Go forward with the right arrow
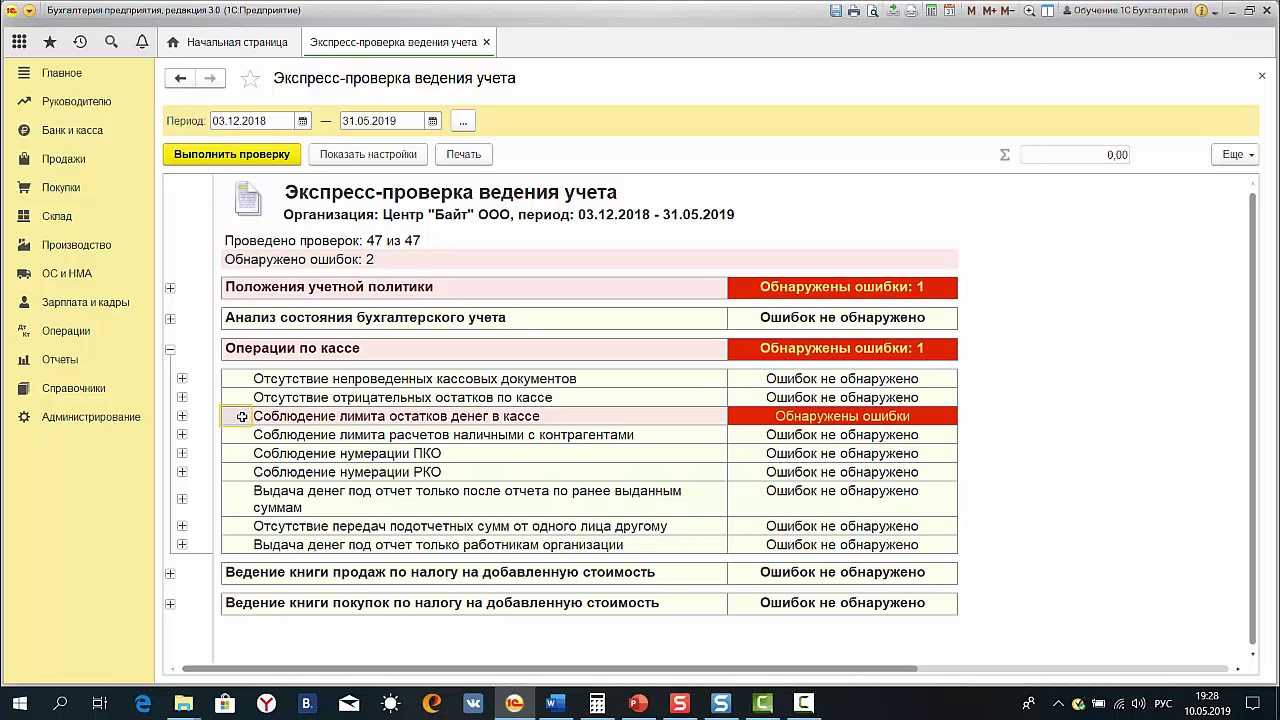 point(210,78)
